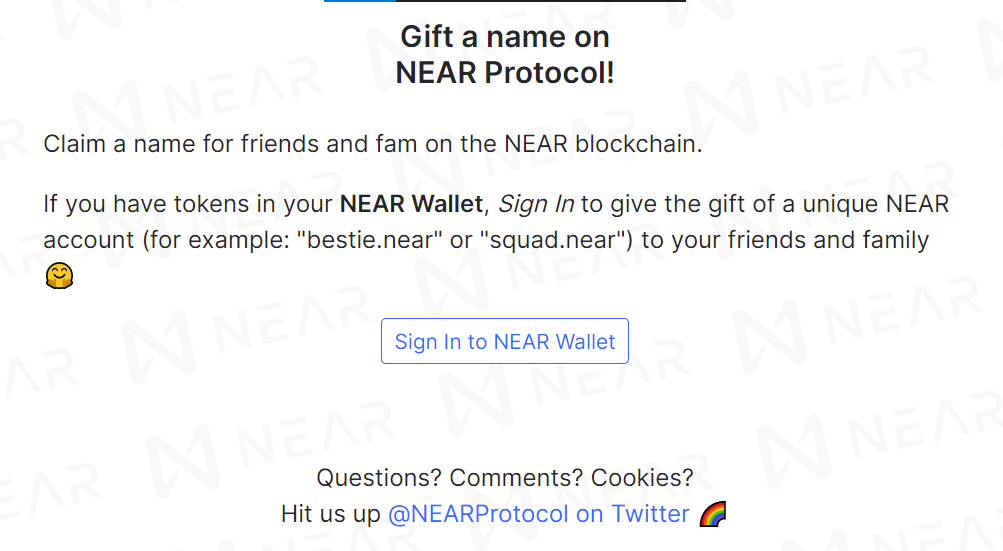Click the 'Hit us up' text
The height and width of the screenshot is (551, 1003).
point(331,514)
